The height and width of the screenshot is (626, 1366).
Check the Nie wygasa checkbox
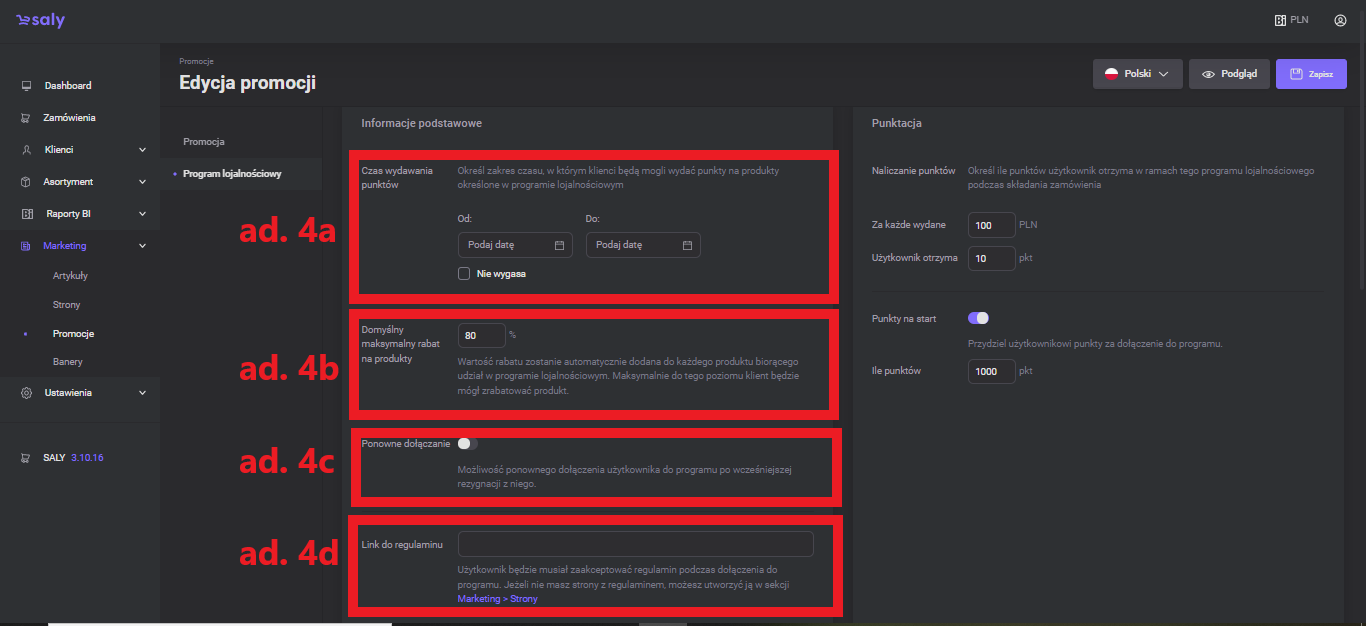(464, 273)
